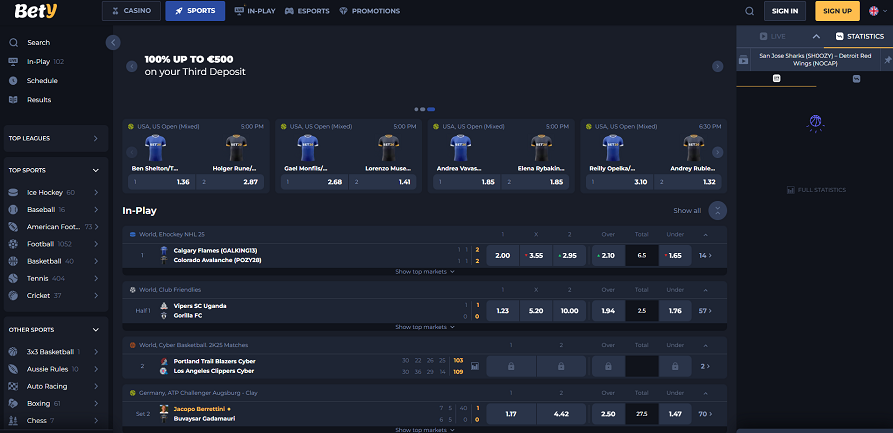Open 70 more markets for Berrettini match

(705, 414)
